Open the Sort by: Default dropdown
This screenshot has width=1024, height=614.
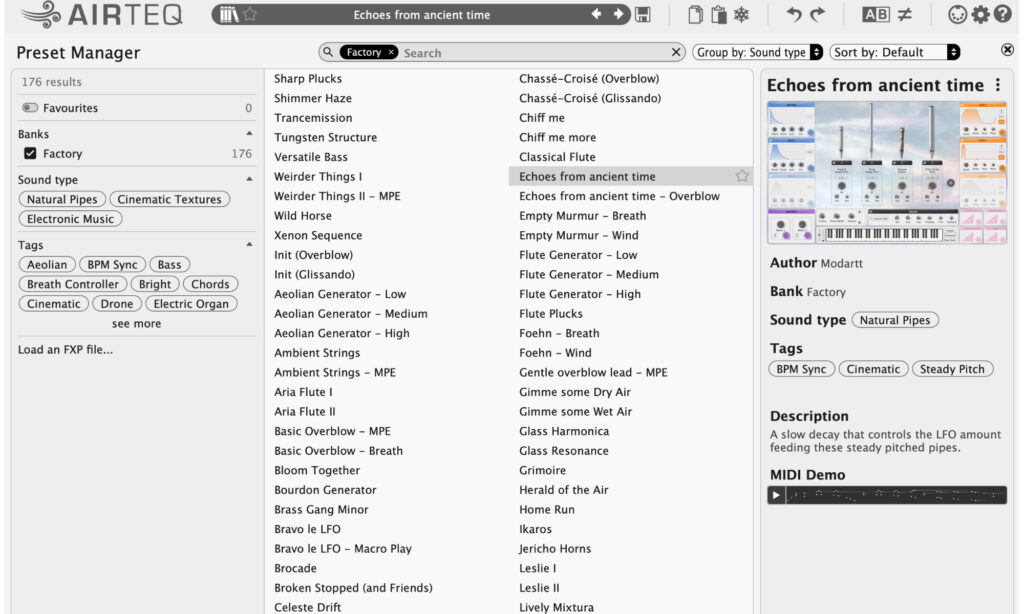(895, 52)
